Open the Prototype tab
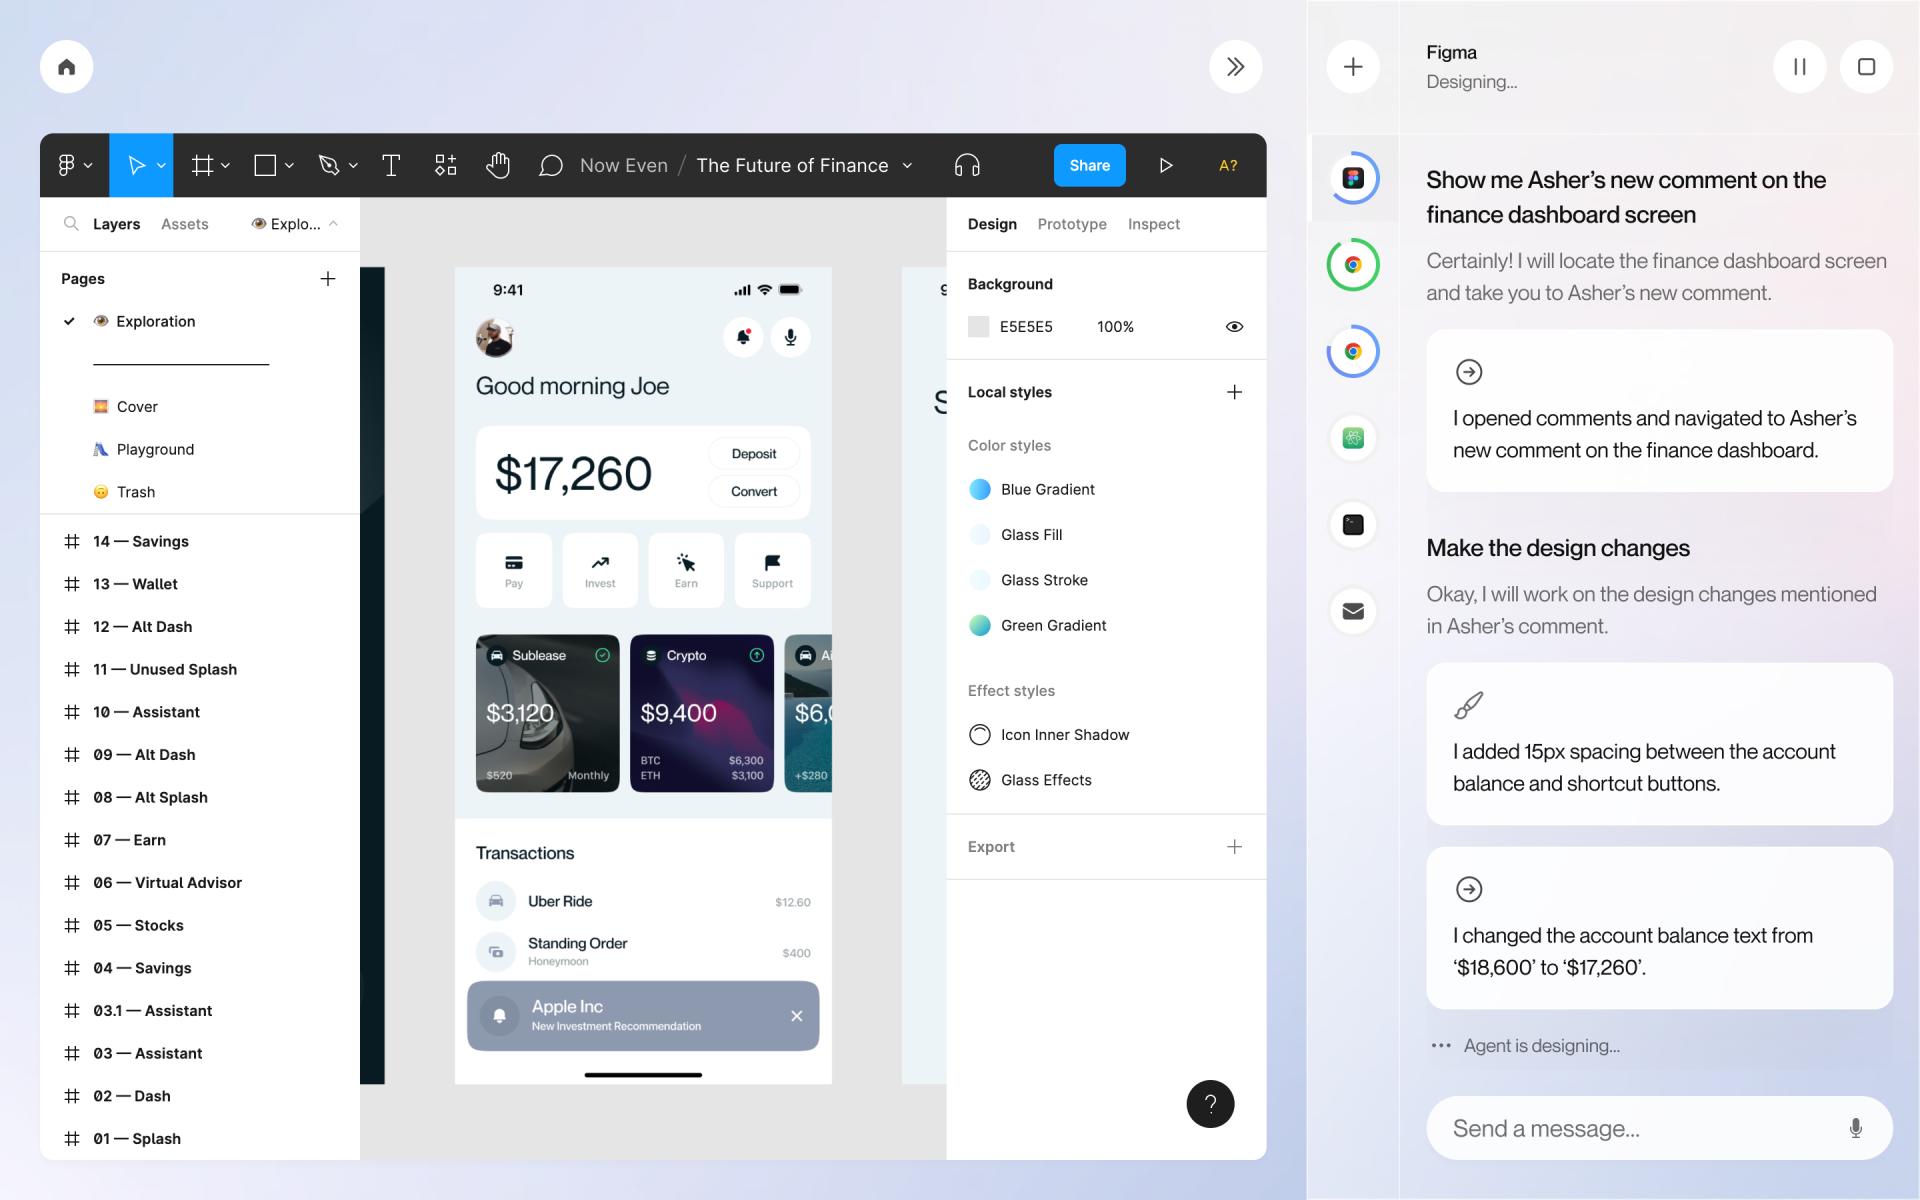Viewport: 1920px width, 1200px height. coord(1072,224)
